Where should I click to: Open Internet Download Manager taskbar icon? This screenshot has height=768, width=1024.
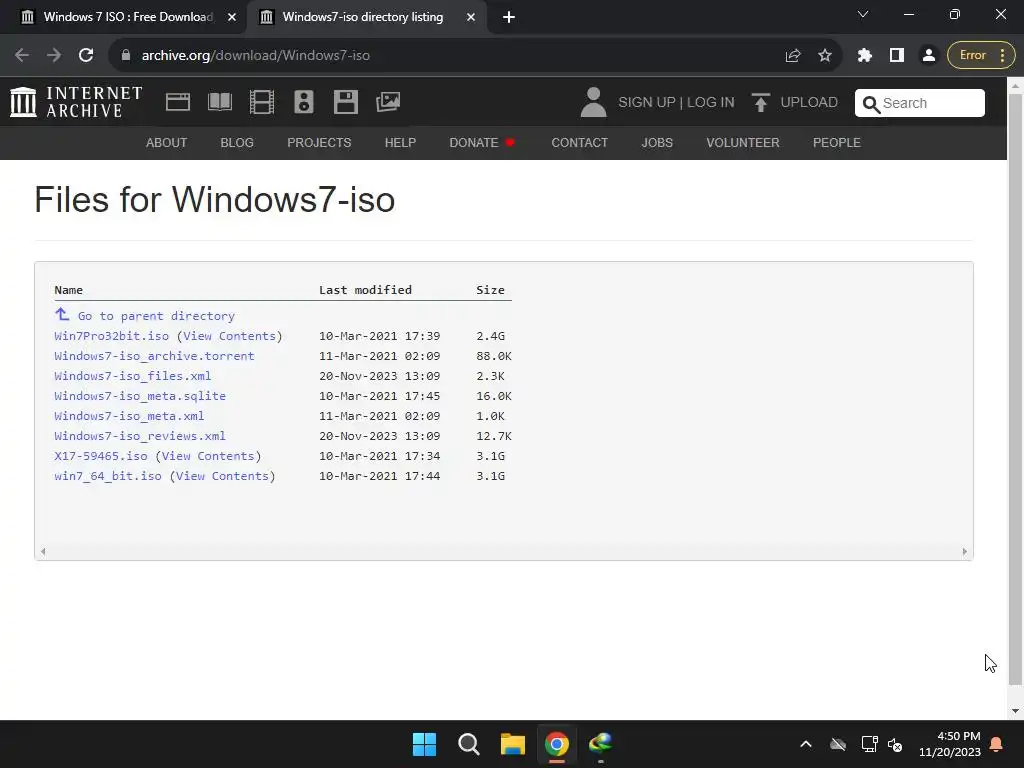click(x=600, y=744)
